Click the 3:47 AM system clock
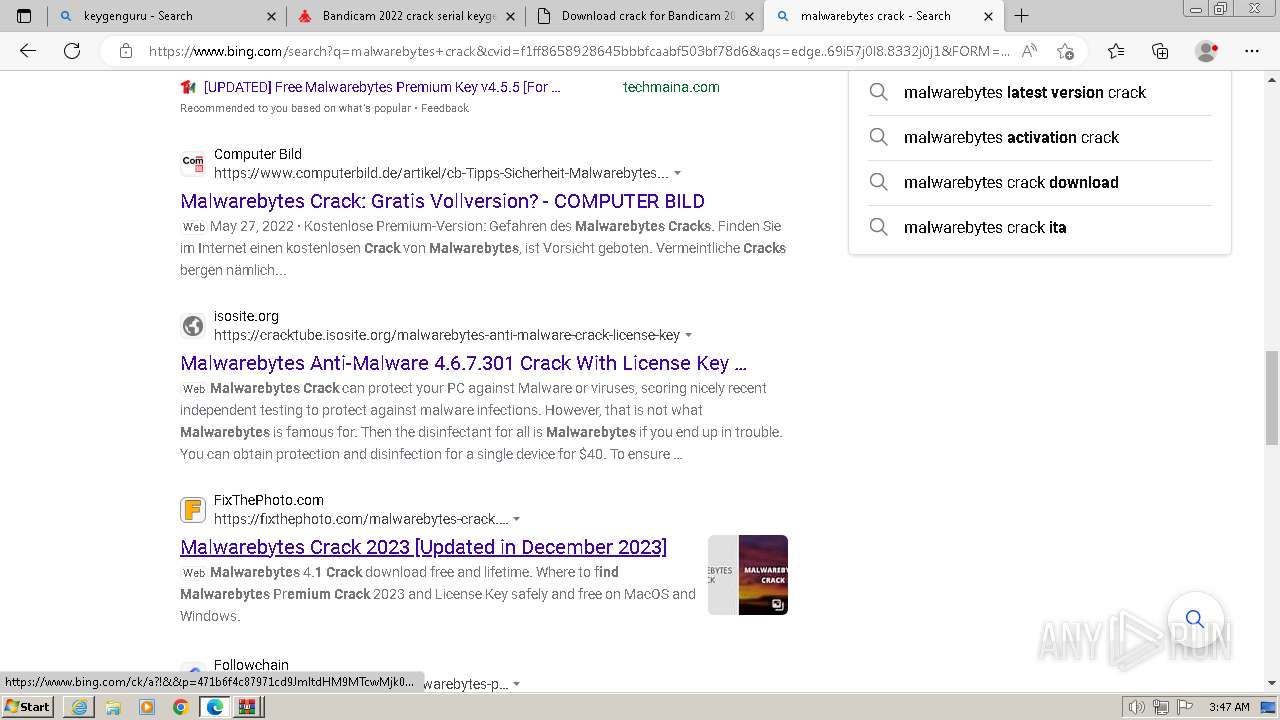 tap(1229, 707)
